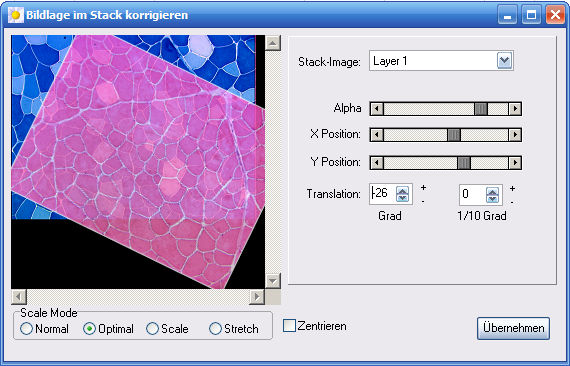
Task: Open the Stack-Image Layer 1 dropdown
Action: 504,61
